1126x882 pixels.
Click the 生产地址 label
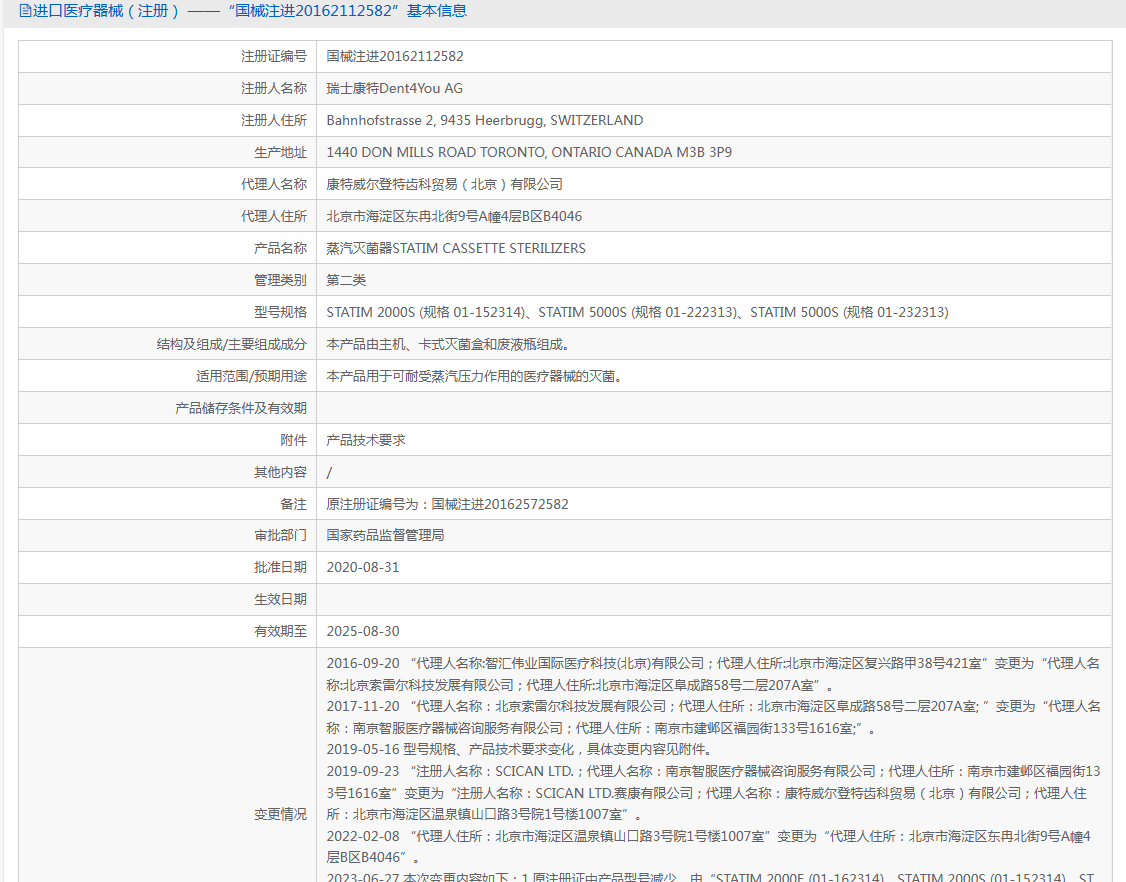[280, 152]
